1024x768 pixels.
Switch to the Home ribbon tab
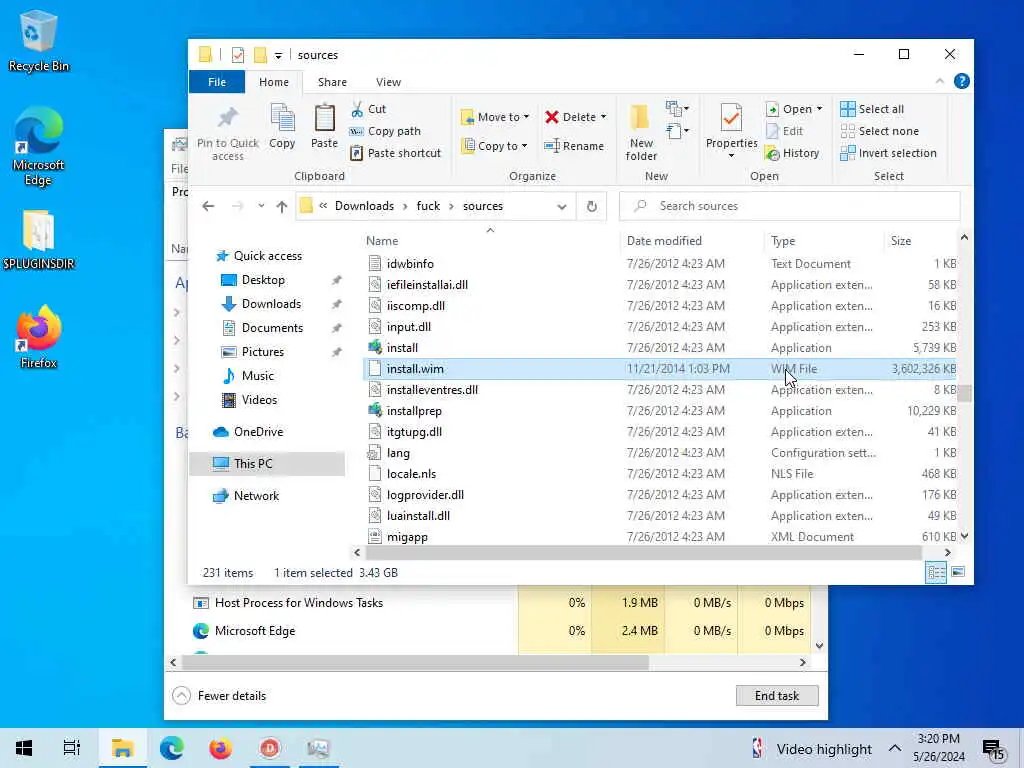274,82
